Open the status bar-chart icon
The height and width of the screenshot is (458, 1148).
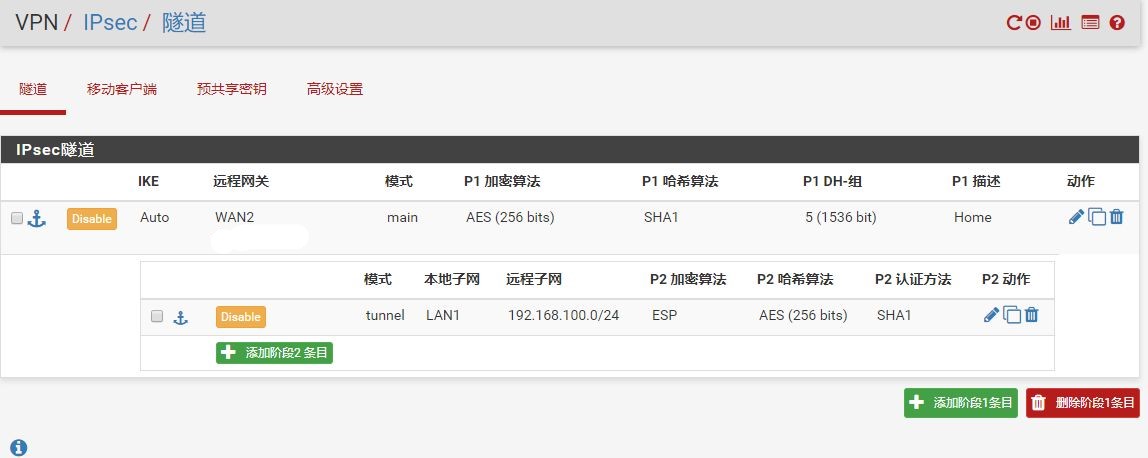pyautogui.click(x=1060, y=23)
